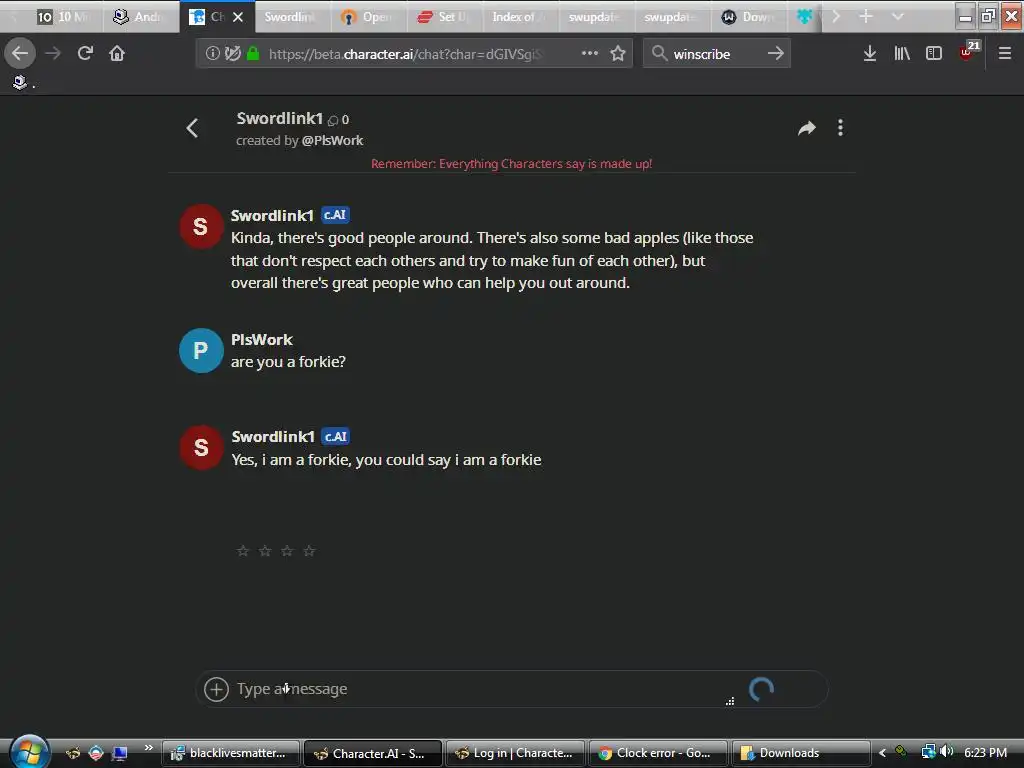Screen dimensions: 1024x768
Task: Switch to the Down... tab
Action: (748, 16)
